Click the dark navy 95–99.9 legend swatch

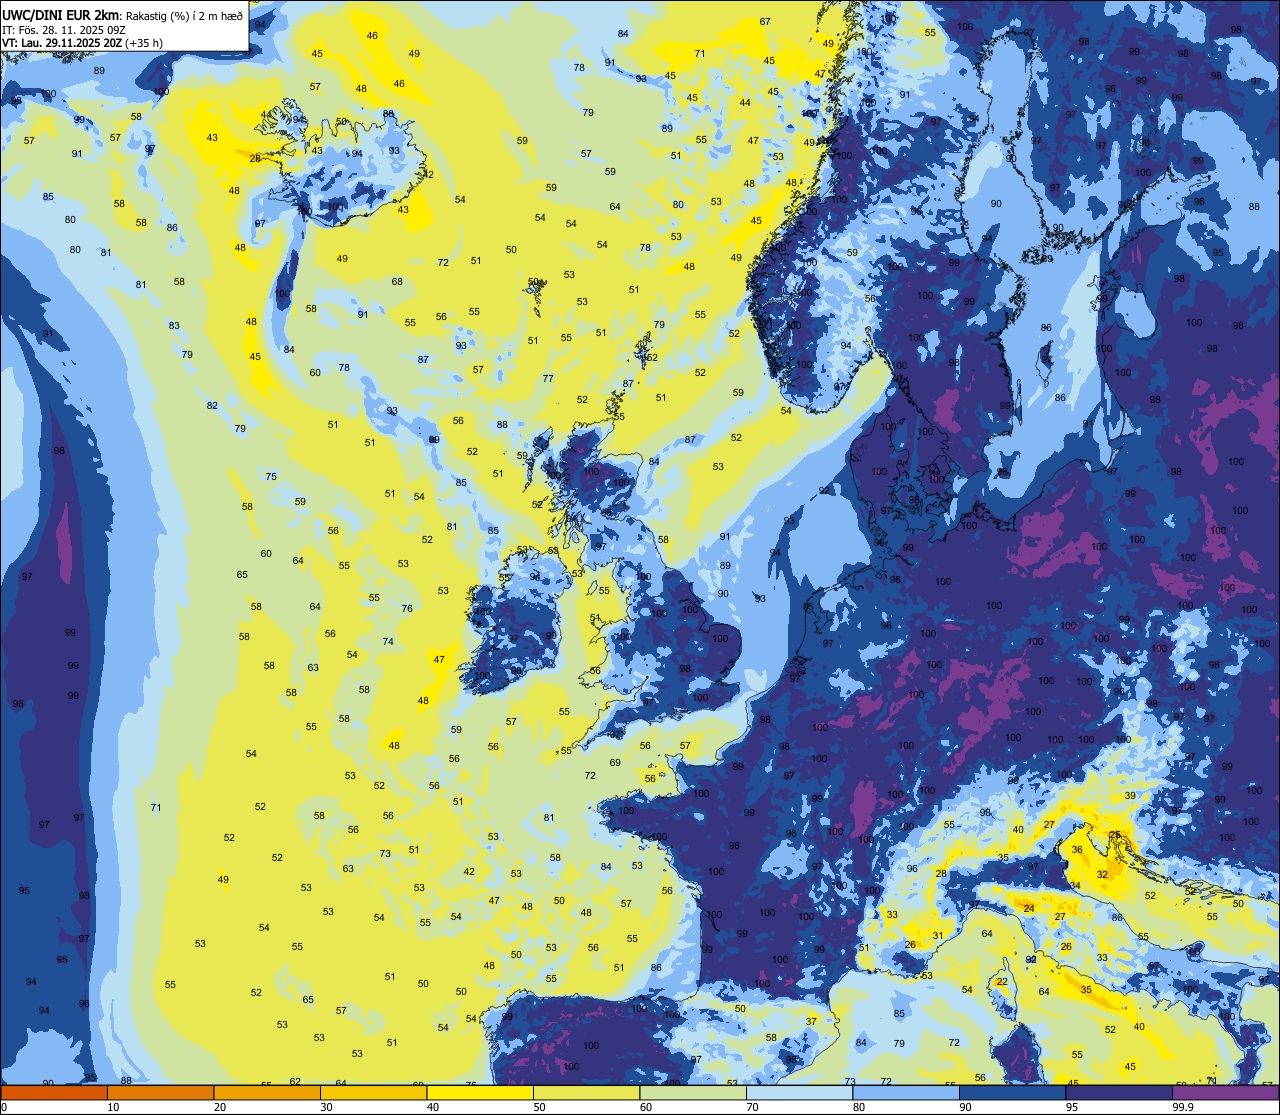(x=1119, y=1092)
